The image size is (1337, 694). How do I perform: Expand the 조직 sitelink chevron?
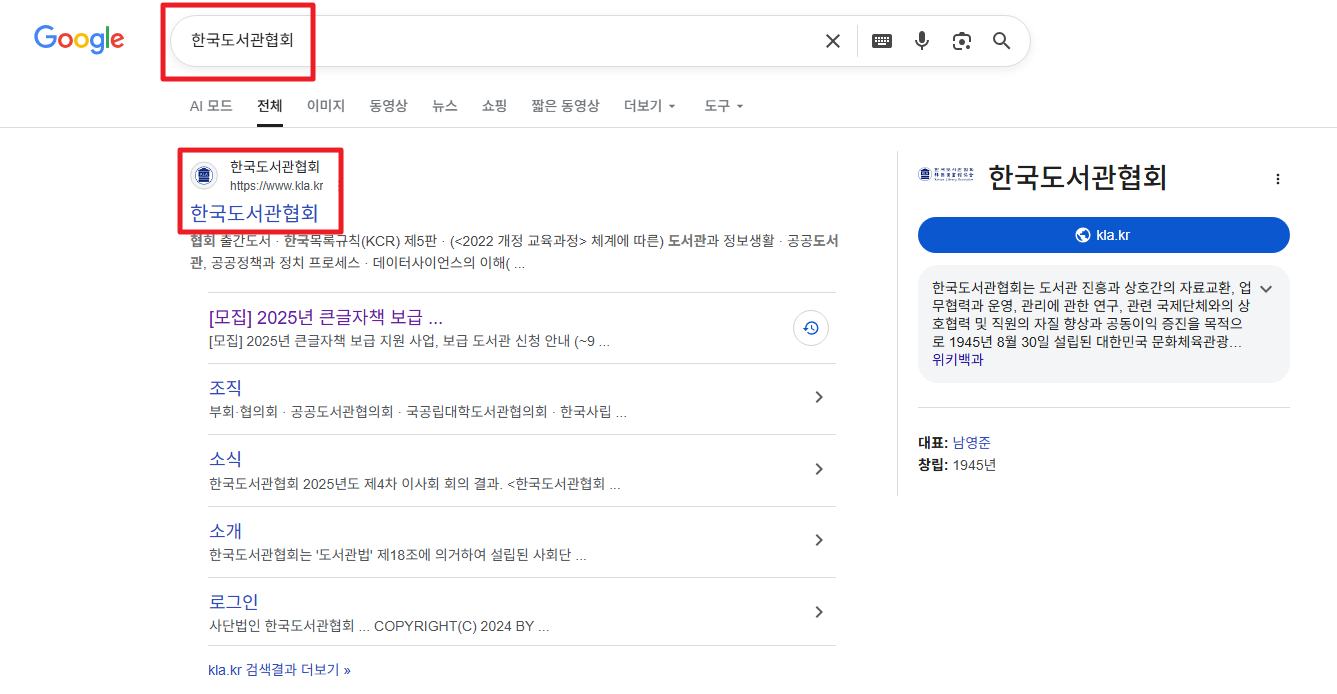819,397
